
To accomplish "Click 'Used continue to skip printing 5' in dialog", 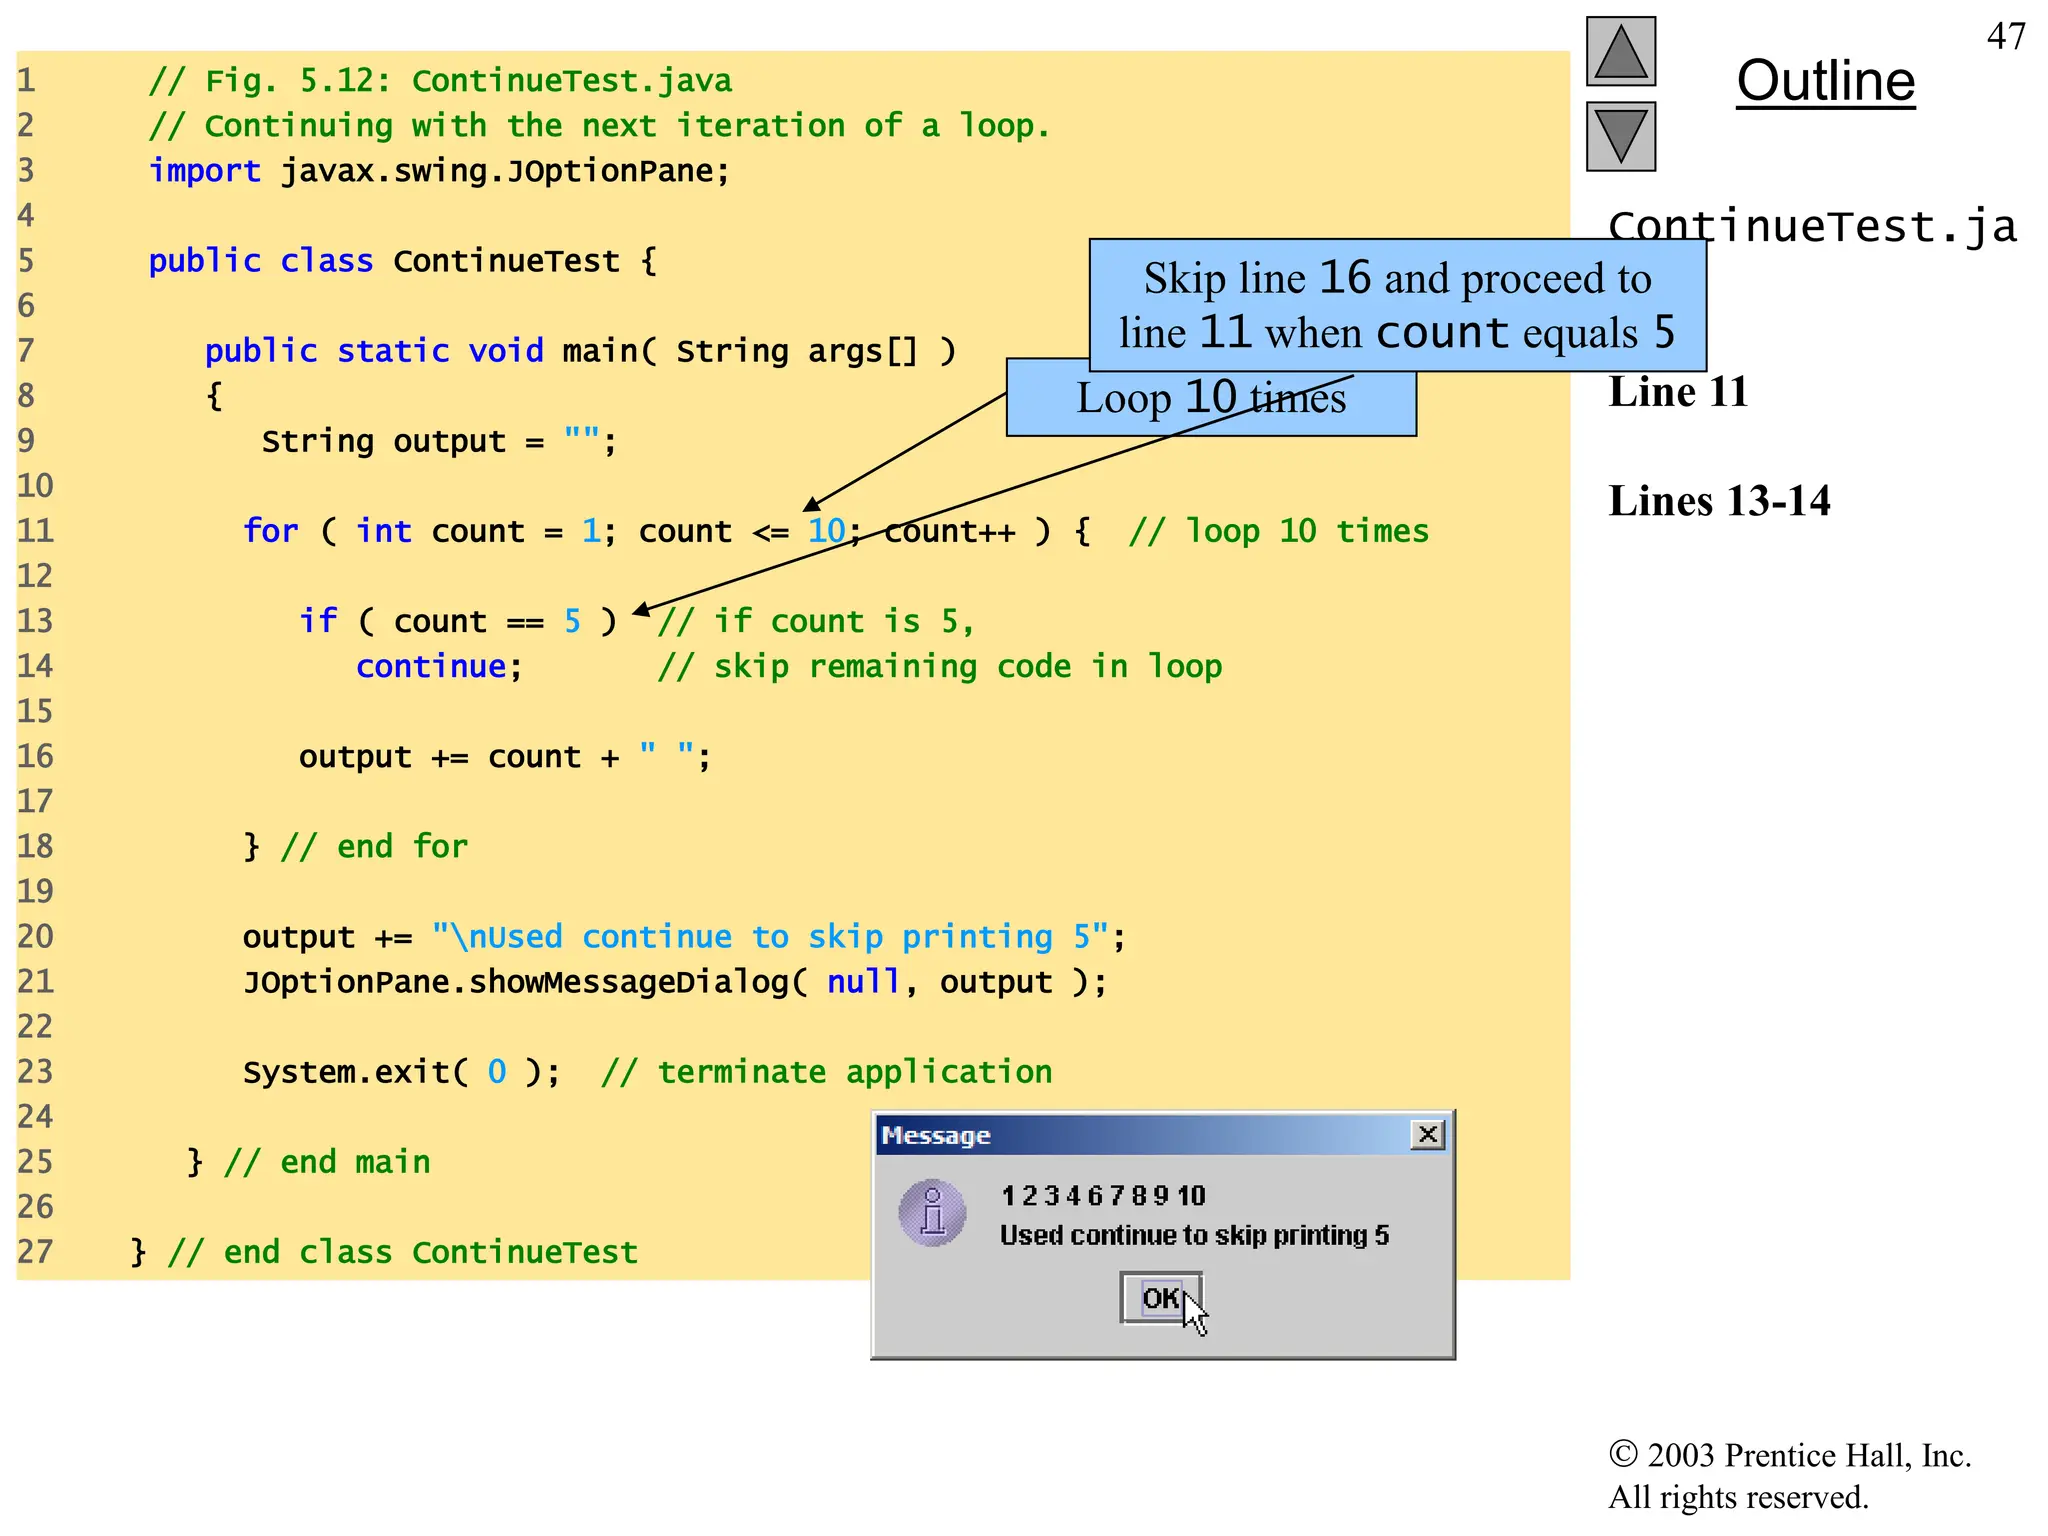I will tap(1195, 1236).
